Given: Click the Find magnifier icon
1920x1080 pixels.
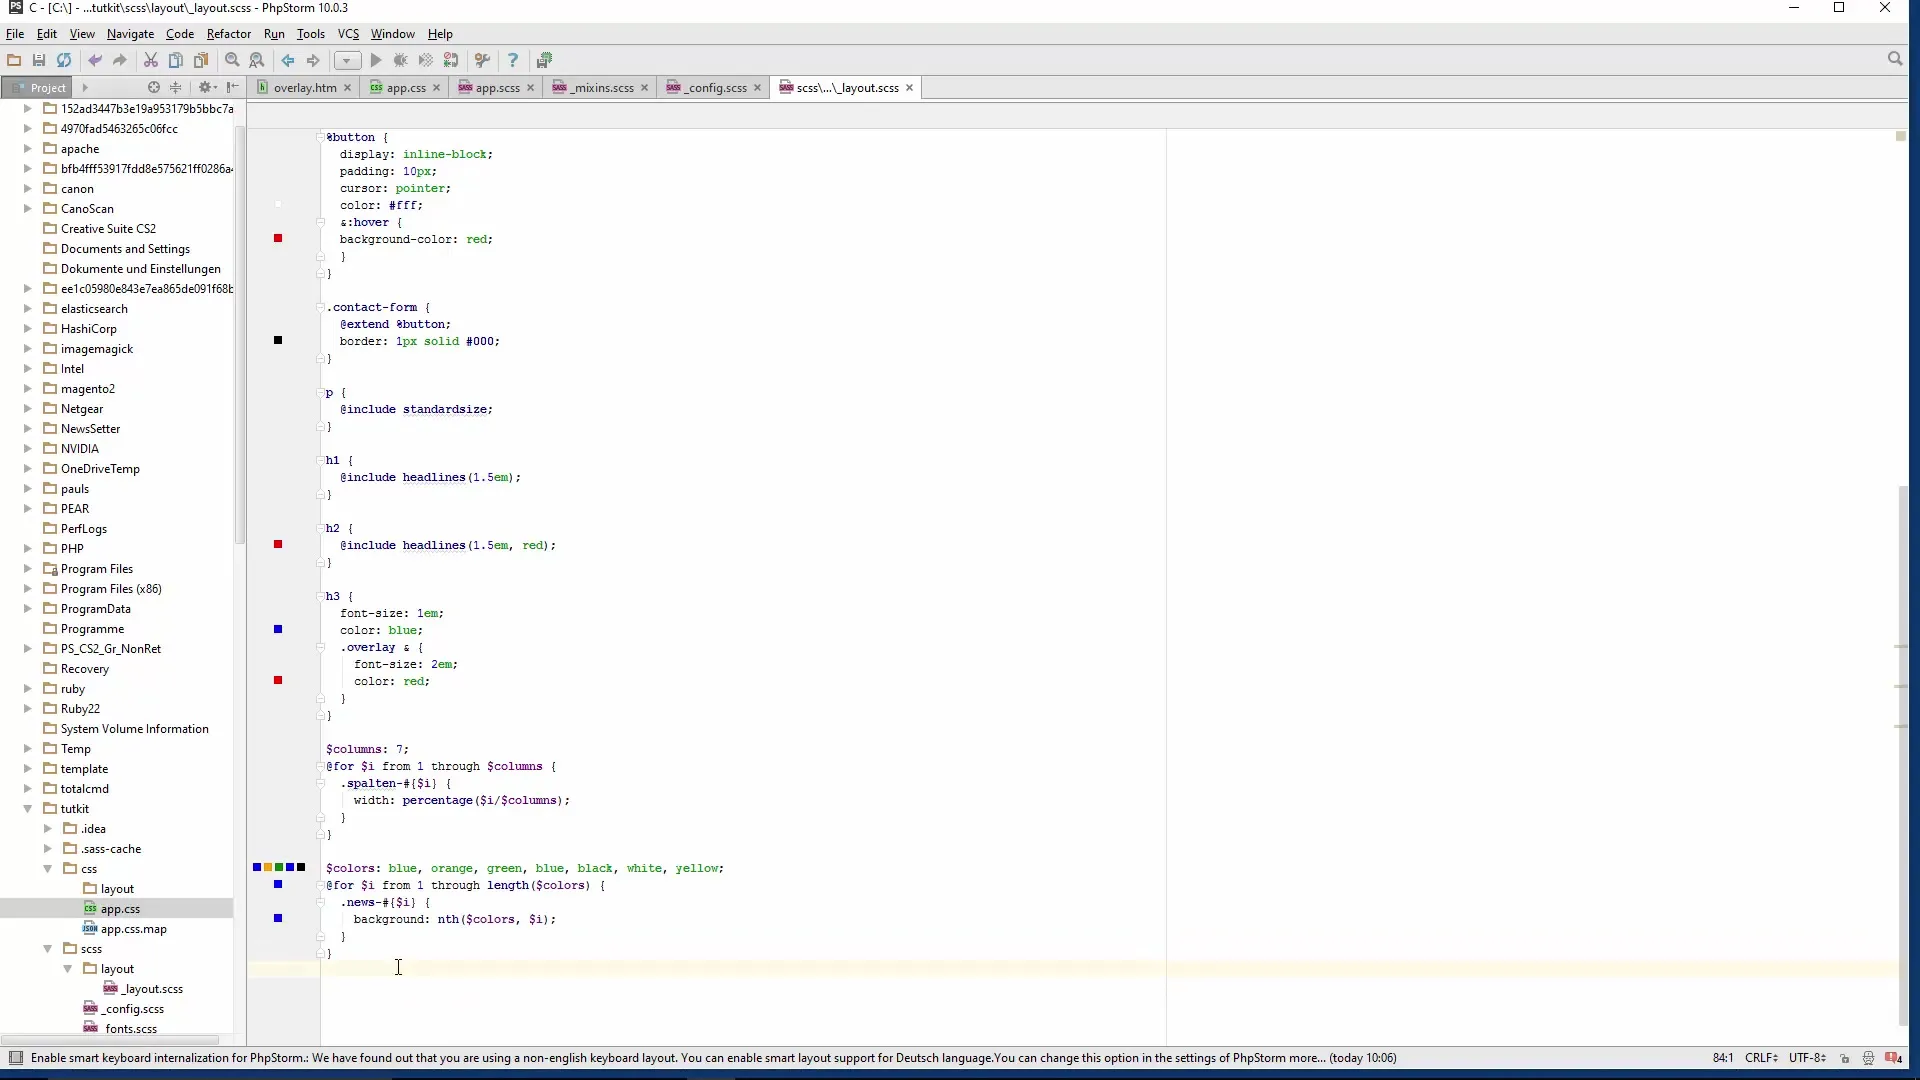Looking at the screenshot, I should pos(232,60).
